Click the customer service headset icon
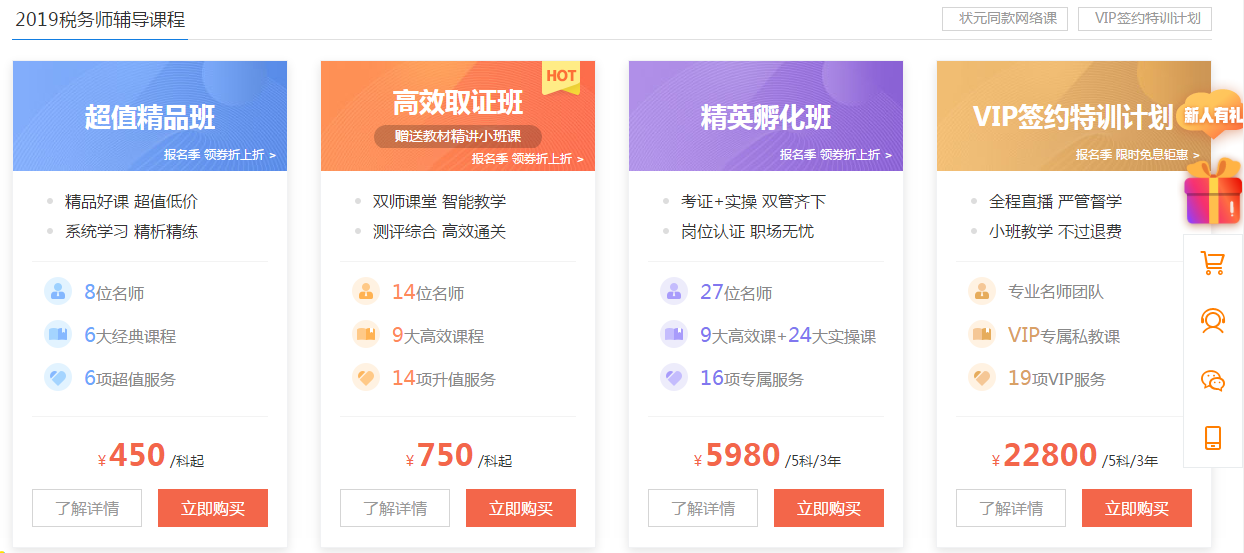Image resolution: width=1244 pixels, height=553 pixels. (x=1212, y=321)
